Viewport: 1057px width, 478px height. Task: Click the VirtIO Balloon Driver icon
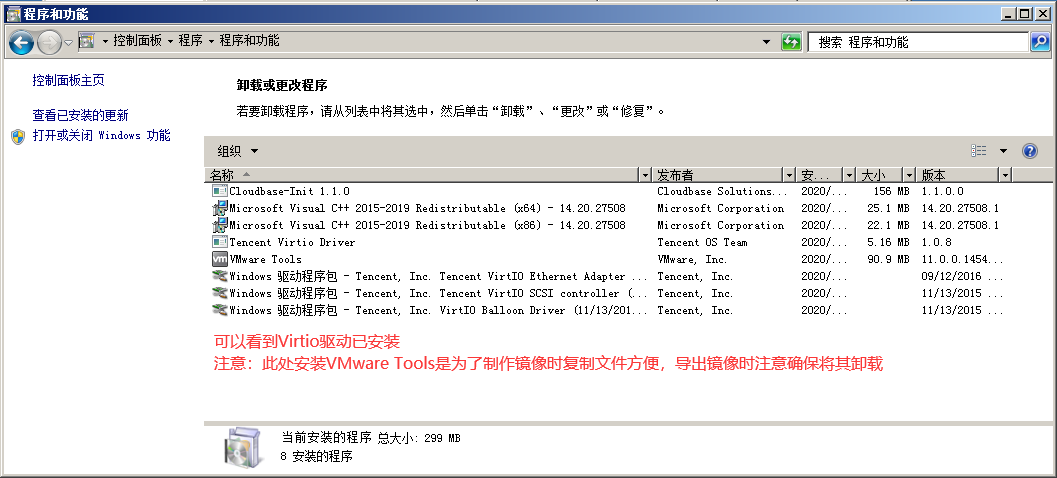click(220, 310)
